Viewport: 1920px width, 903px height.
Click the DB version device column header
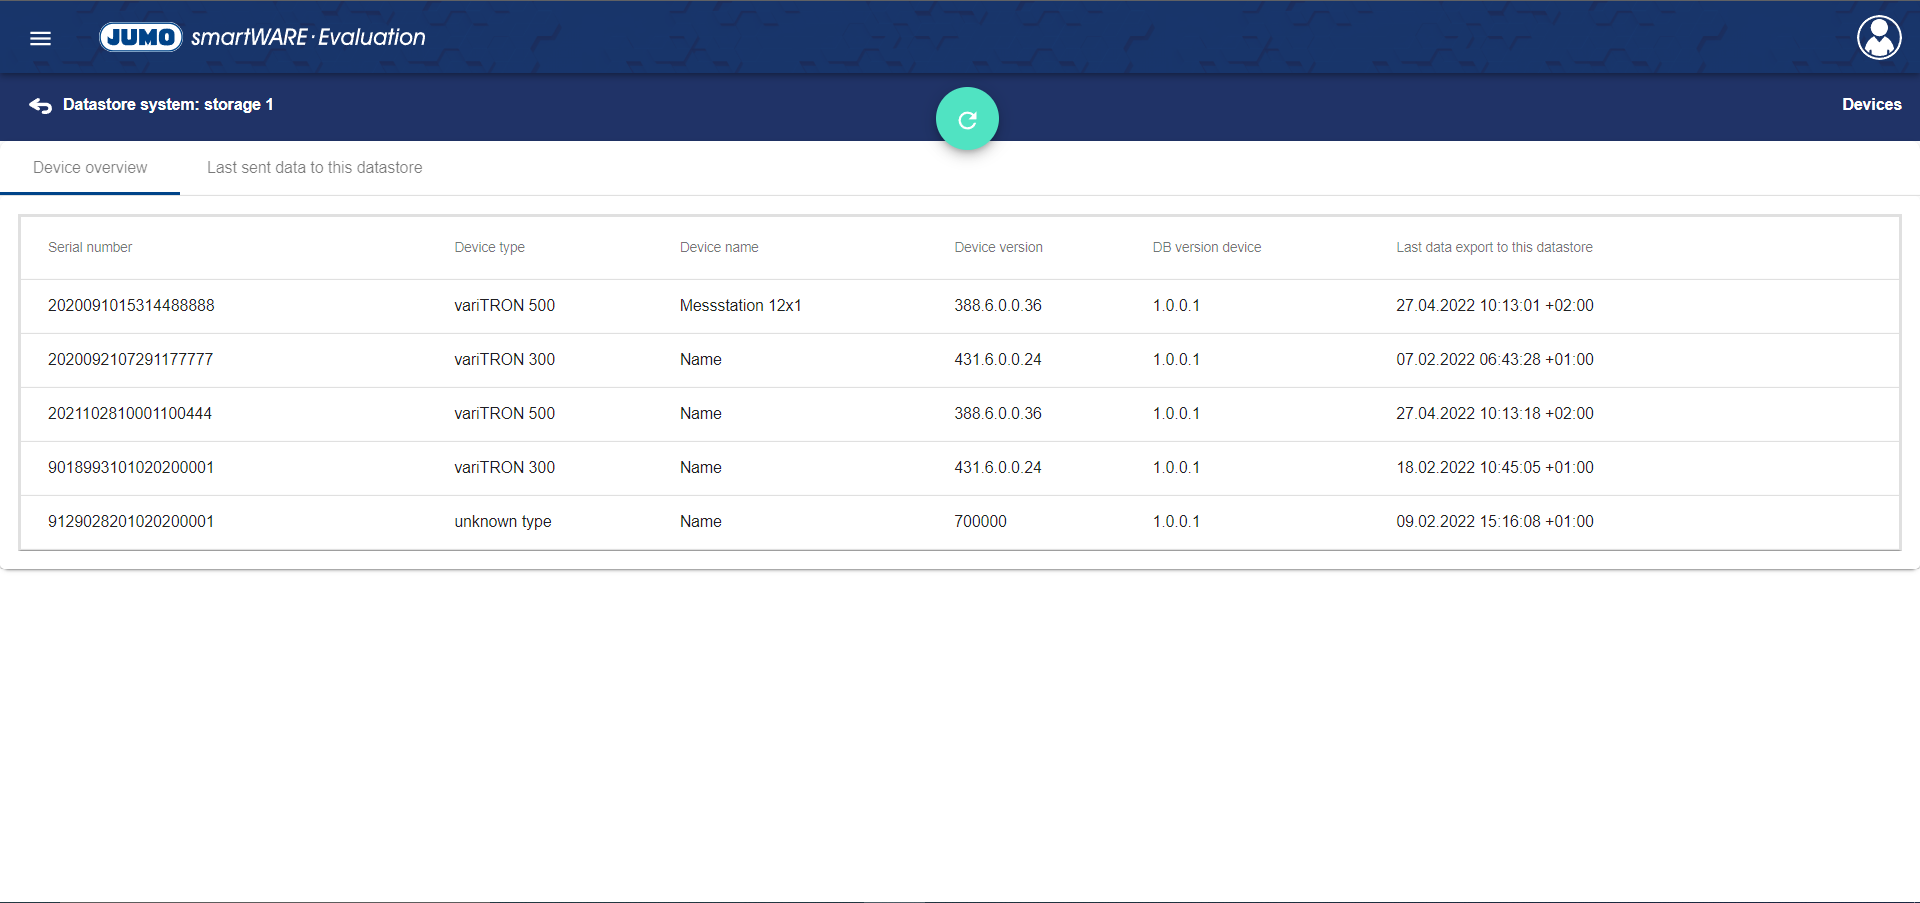(1206, 247)
